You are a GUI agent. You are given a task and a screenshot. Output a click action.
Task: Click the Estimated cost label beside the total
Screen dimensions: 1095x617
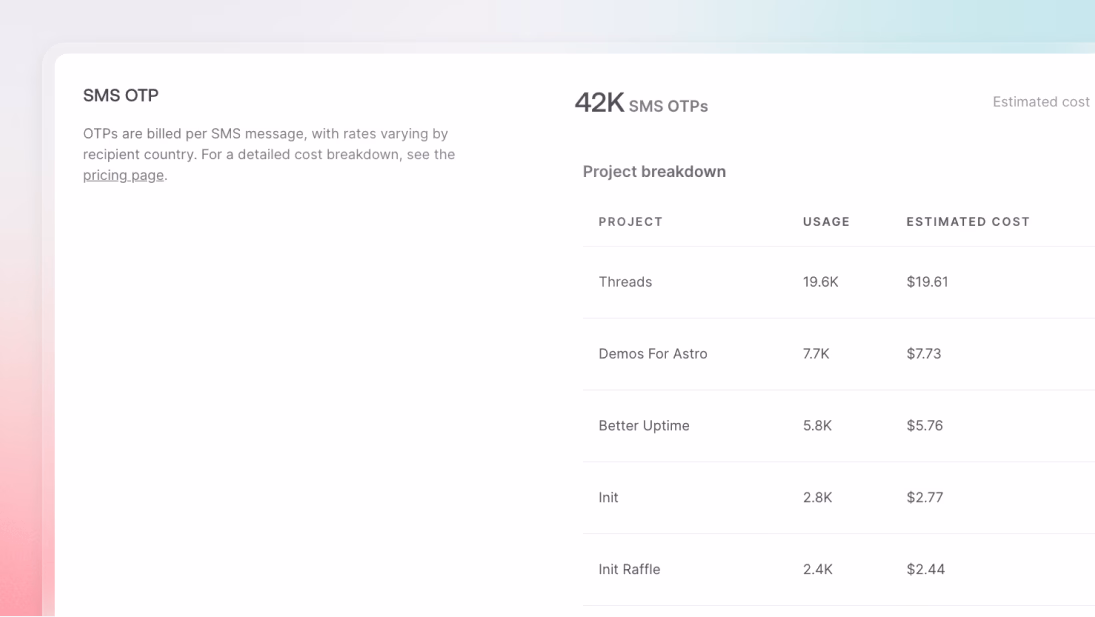1041,102
